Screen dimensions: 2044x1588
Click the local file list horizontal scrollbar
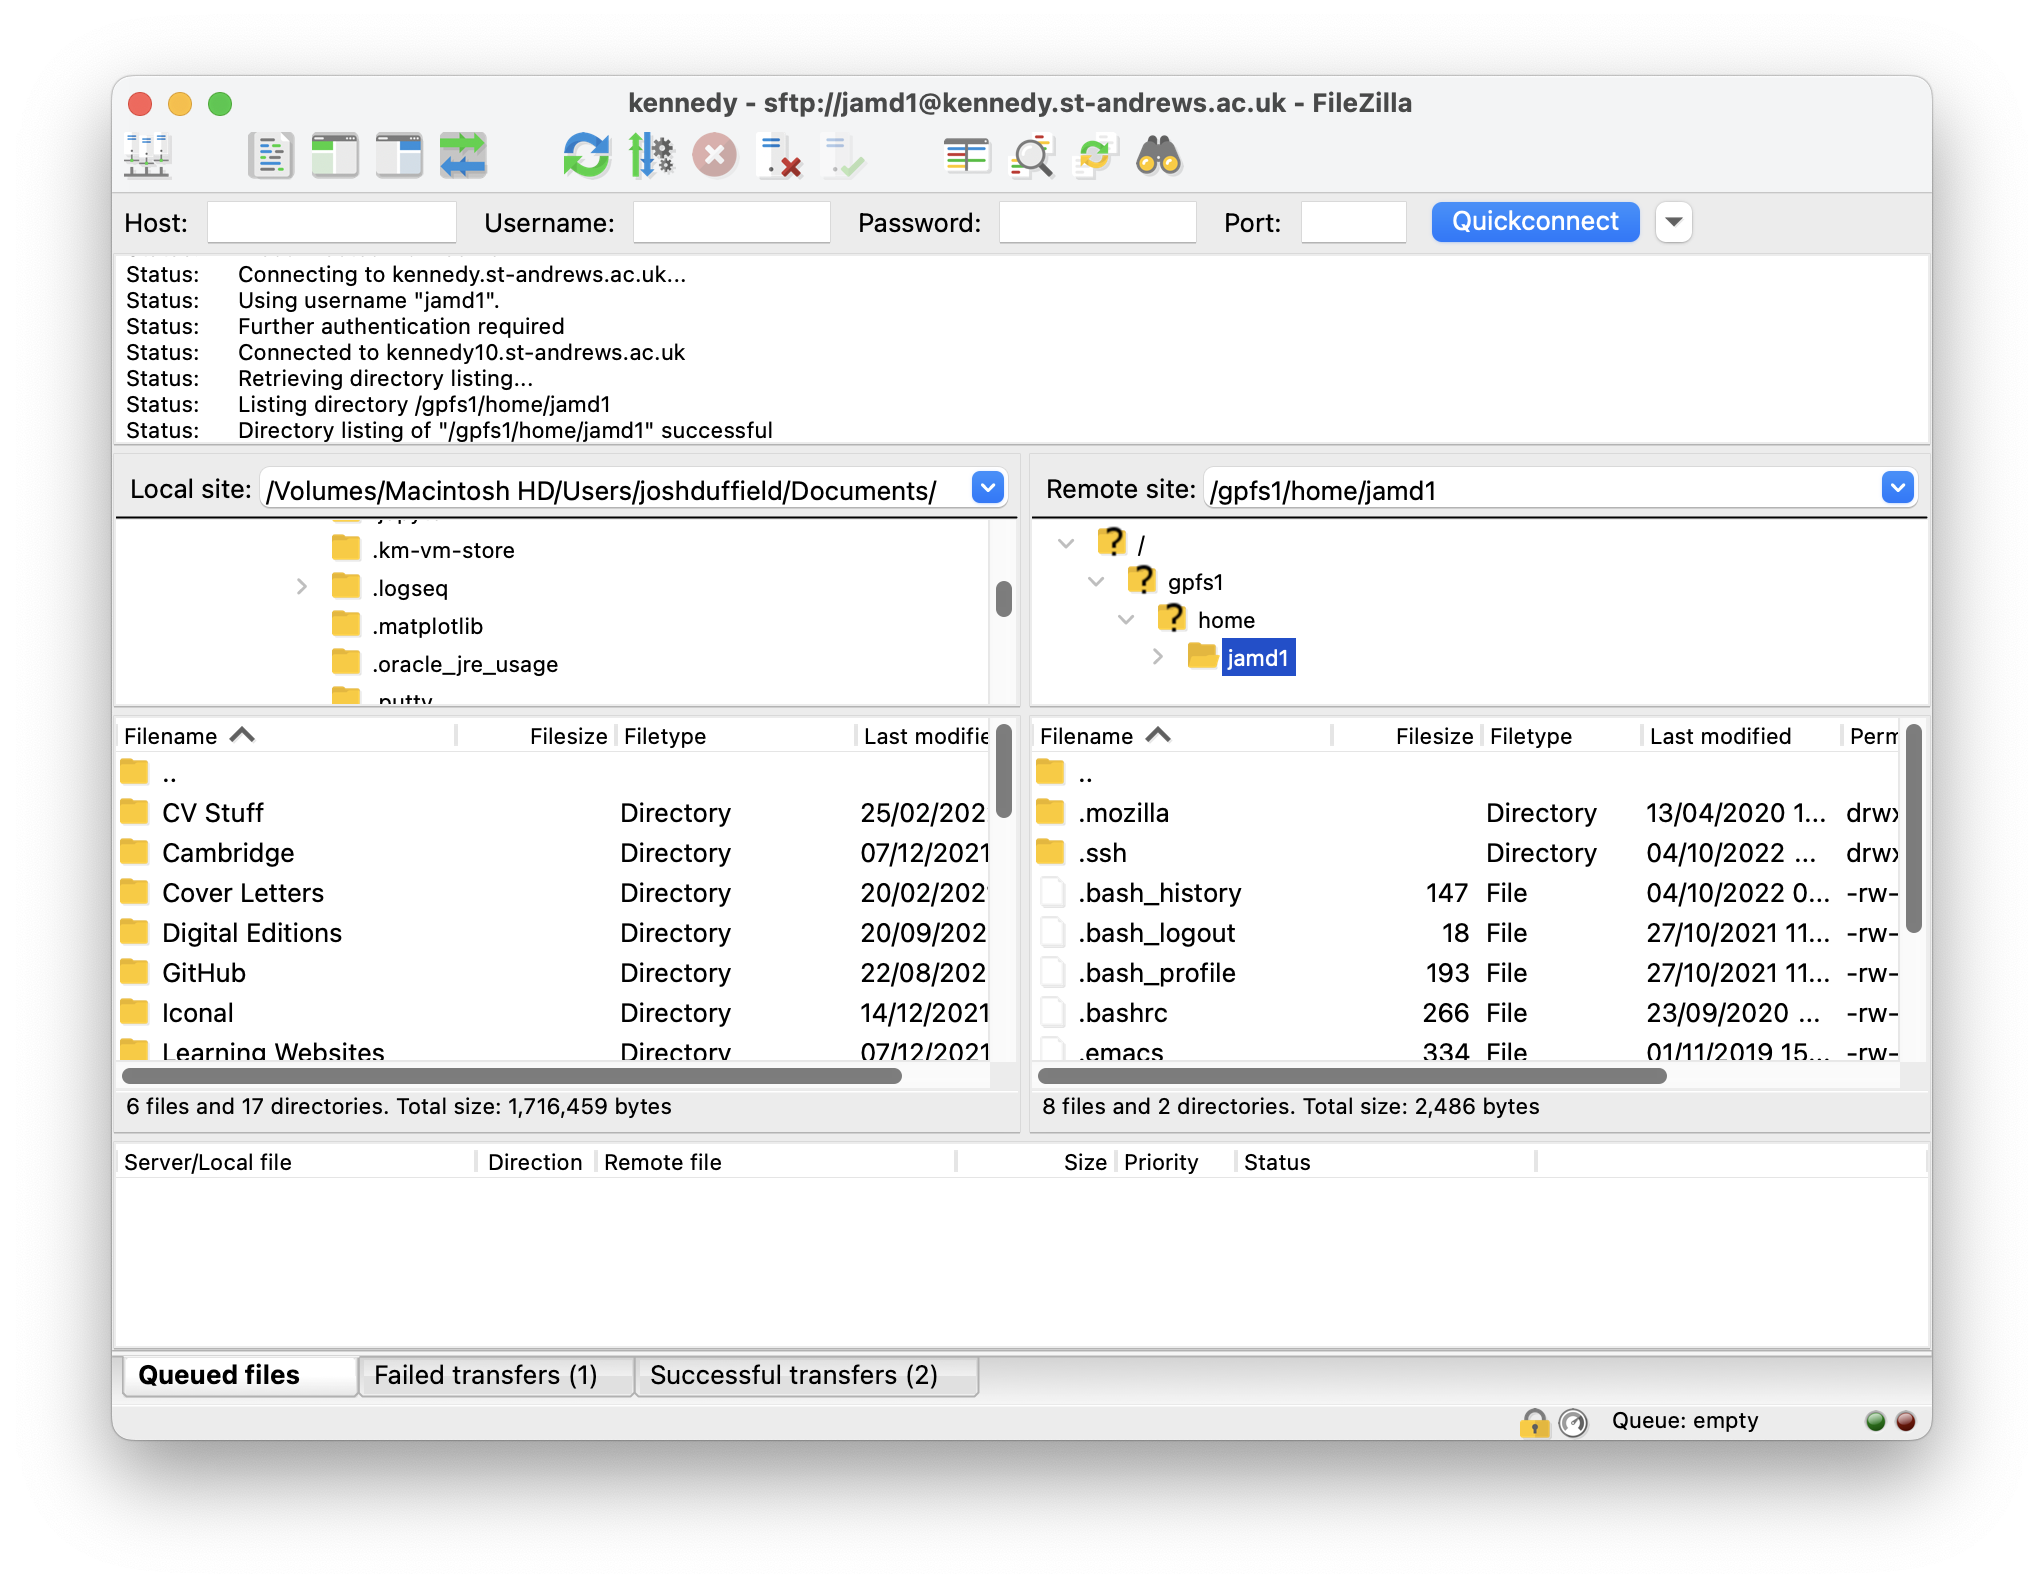[511, 1076]
